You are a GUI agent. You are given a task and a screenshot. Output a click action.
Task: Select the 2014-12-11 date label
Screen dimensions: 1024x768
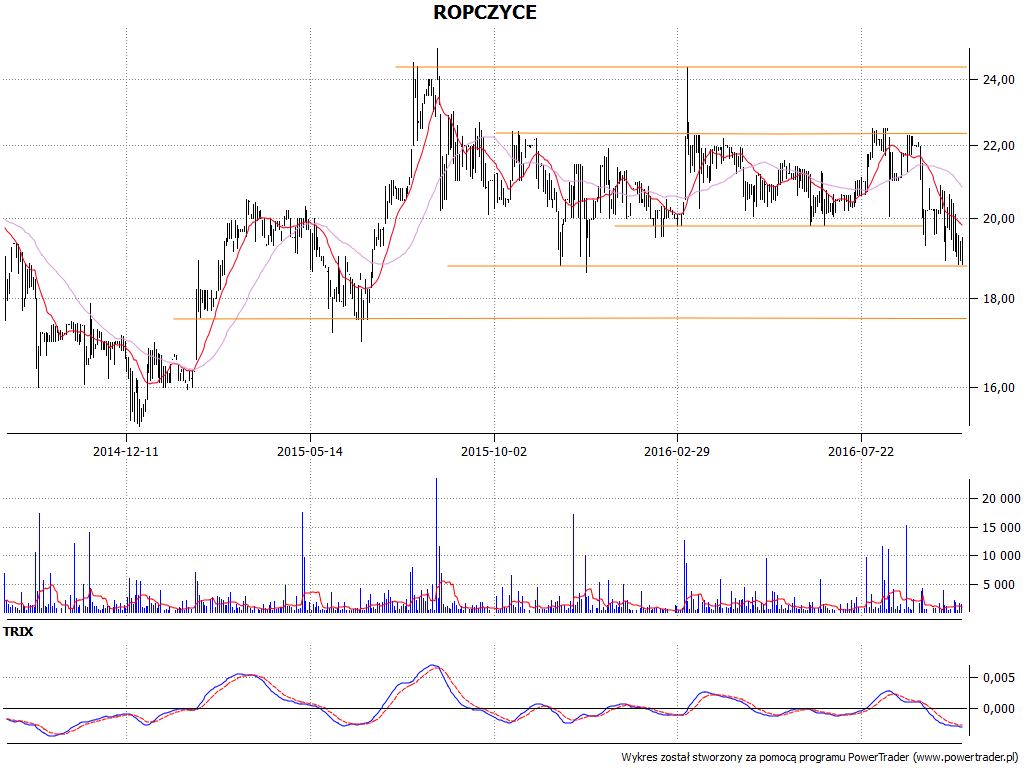coord(125,451)
